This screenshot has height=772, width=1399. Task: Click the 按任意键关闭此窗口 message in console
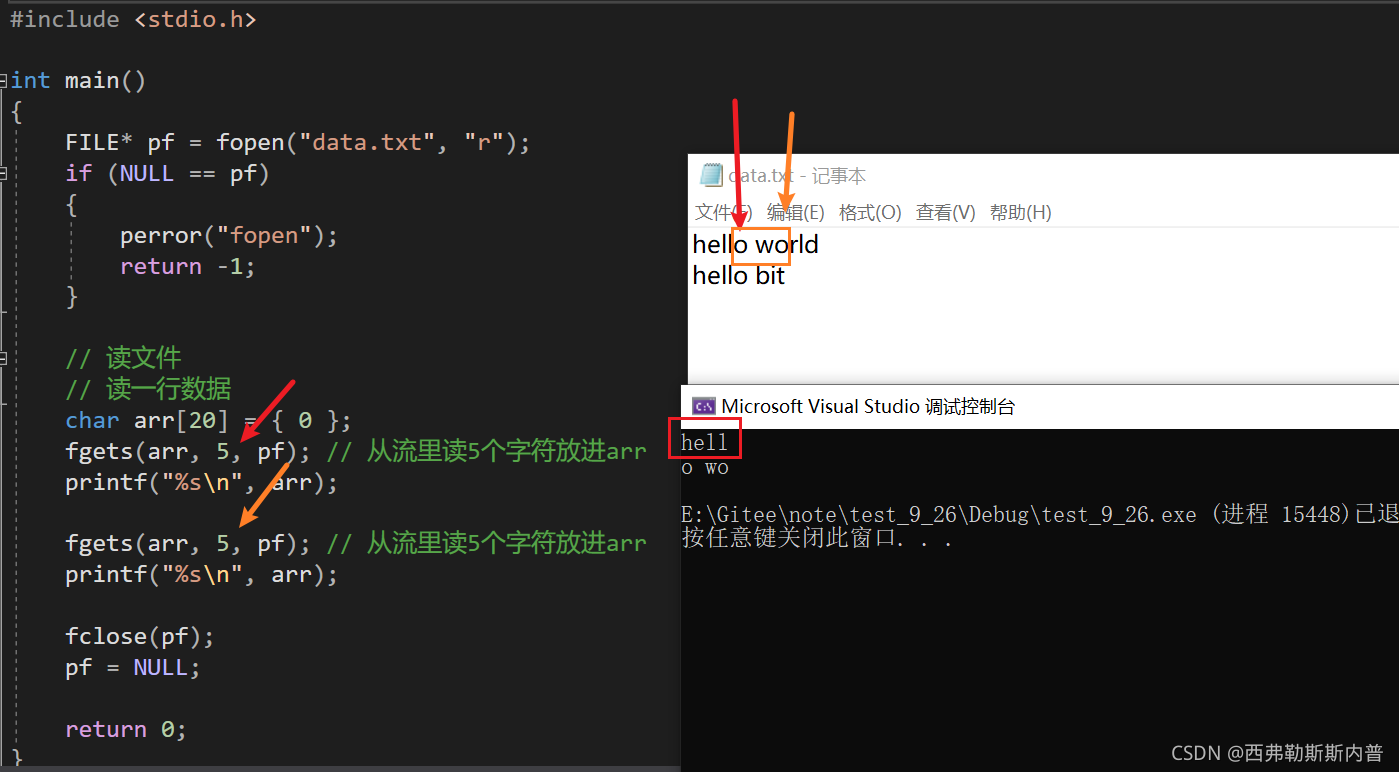click(817, 539)
